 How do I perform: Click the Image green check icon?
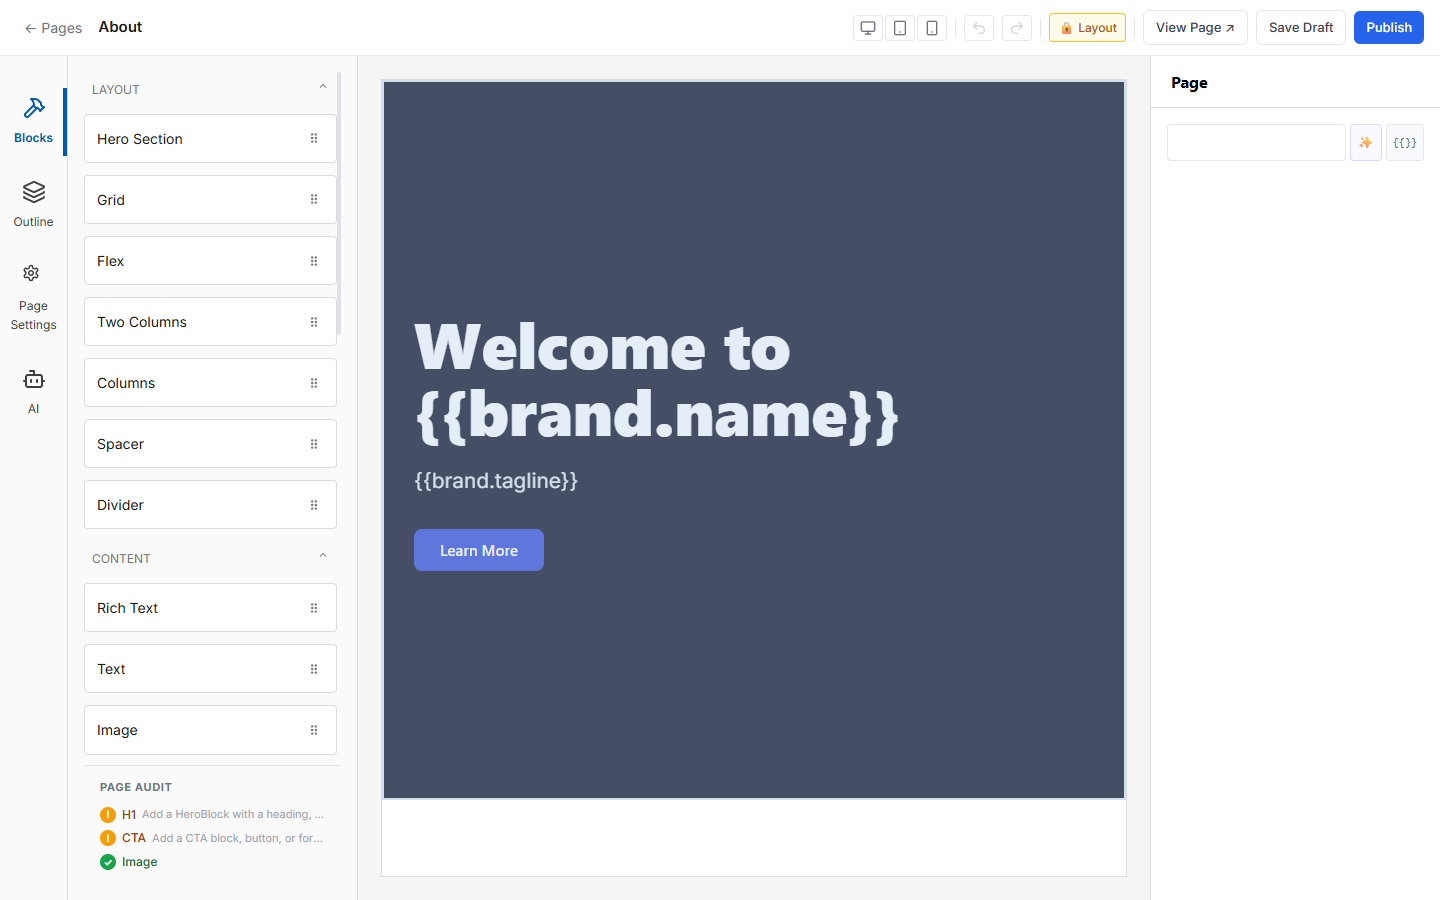click(108, 862)
